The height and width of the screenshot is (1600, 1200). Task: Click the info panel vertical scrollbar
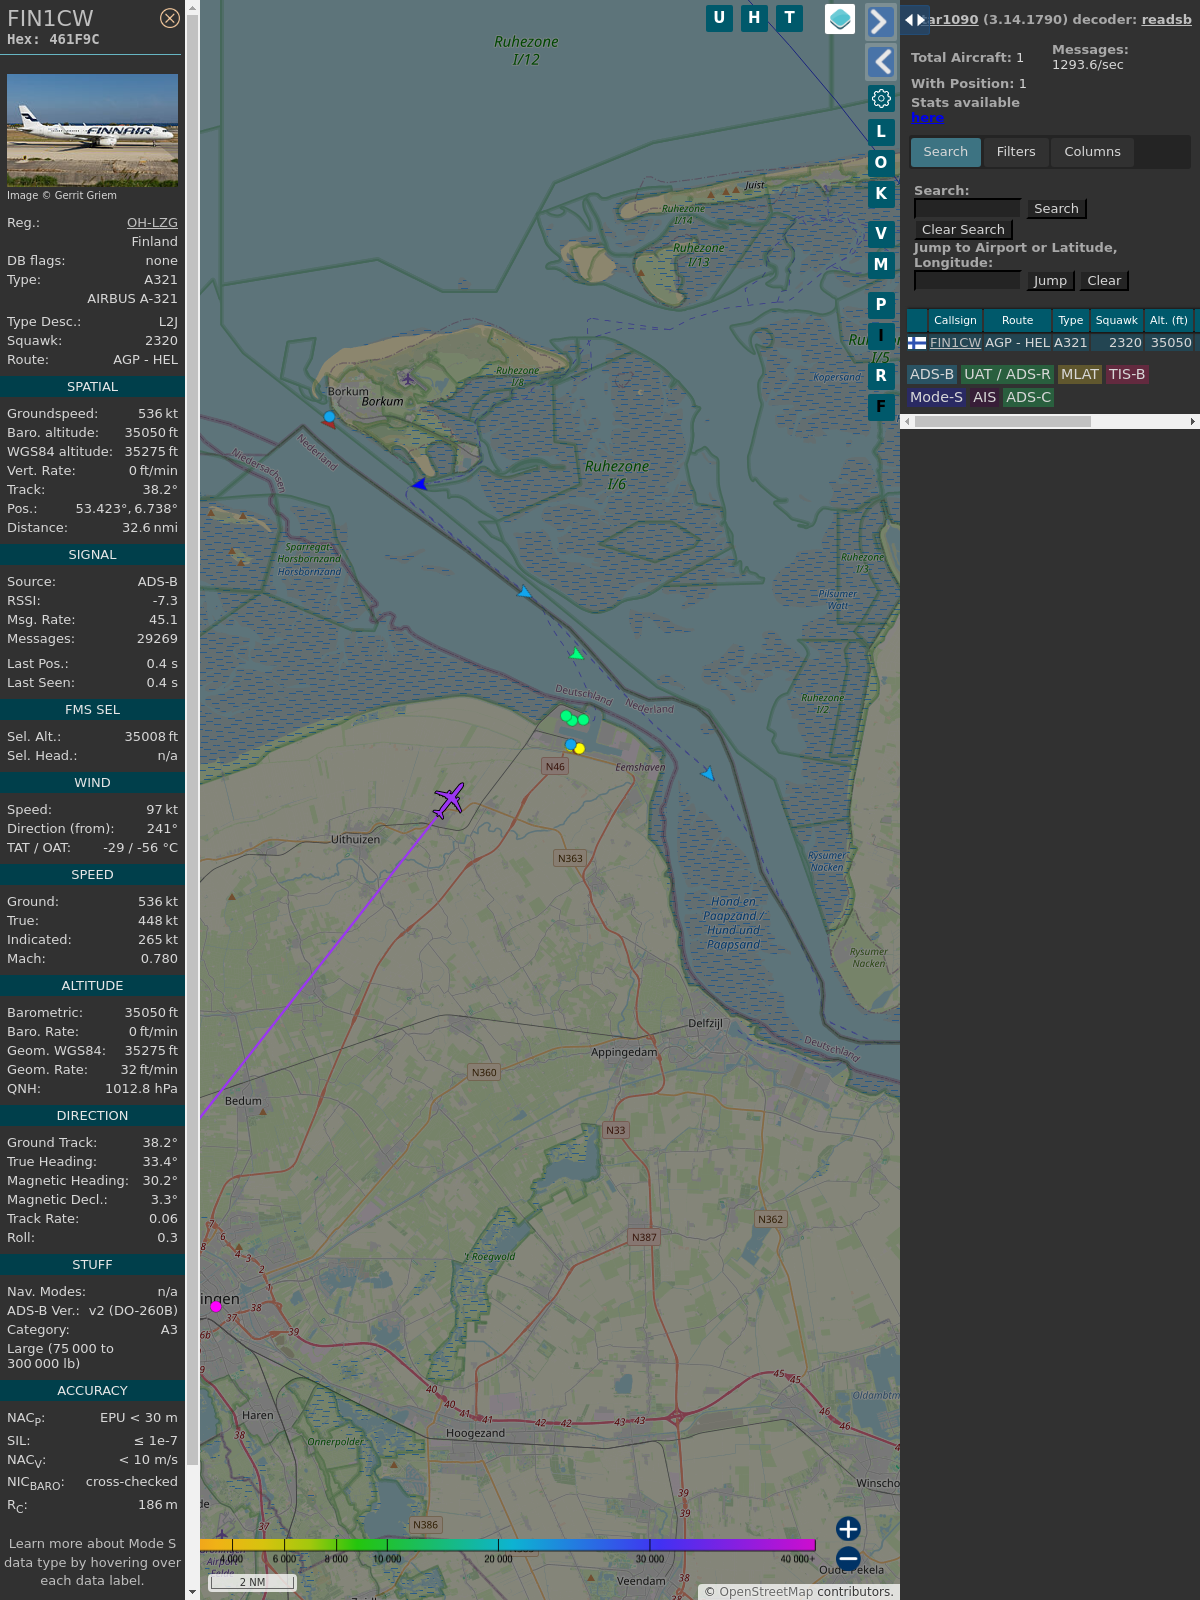[192, 740]
